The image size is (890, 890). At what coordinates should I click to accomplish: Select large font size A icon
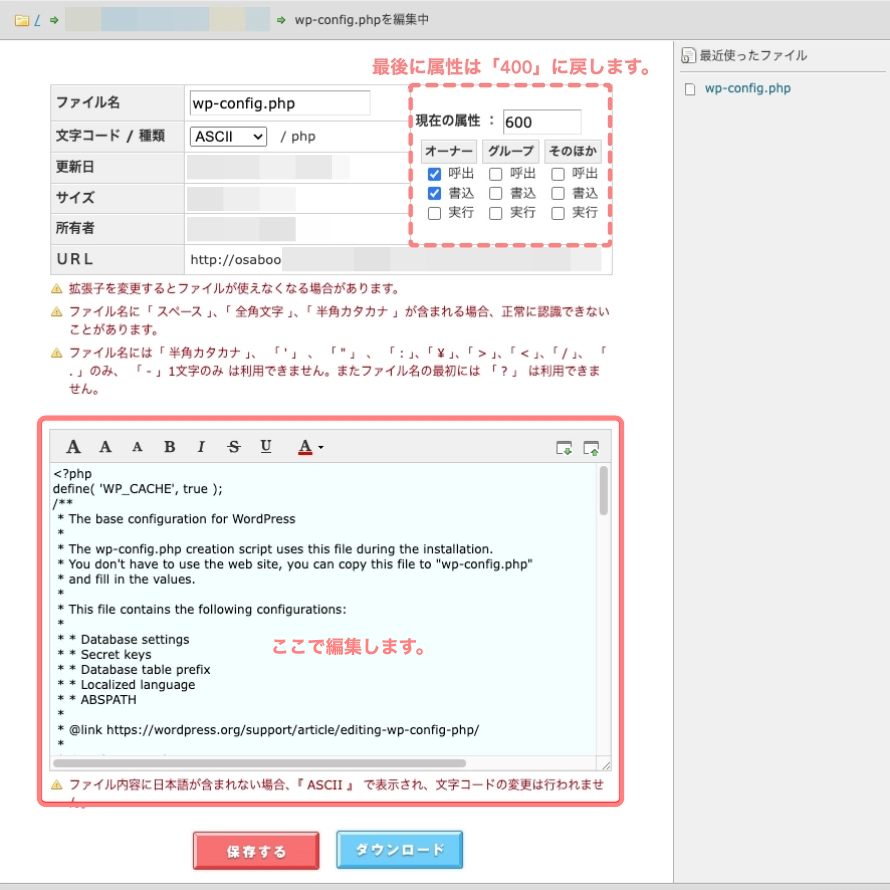(x=73, y=447)
